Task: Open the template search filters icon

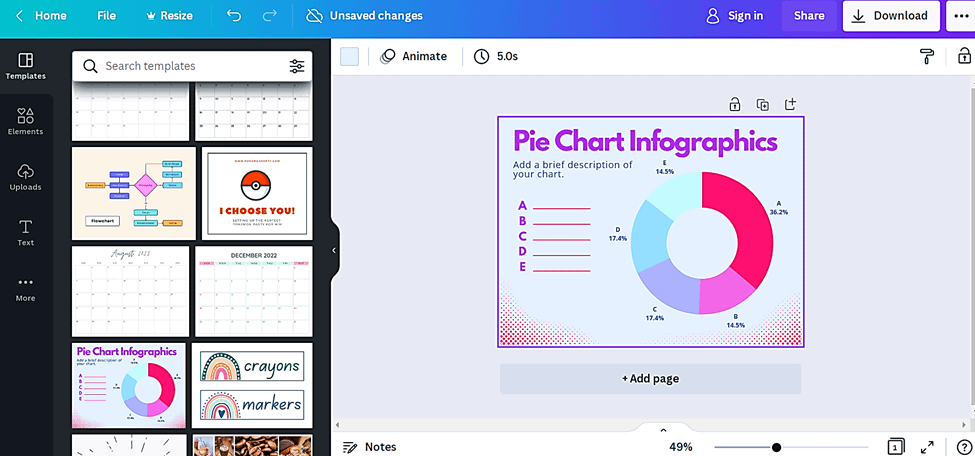Action: [297, 66]
